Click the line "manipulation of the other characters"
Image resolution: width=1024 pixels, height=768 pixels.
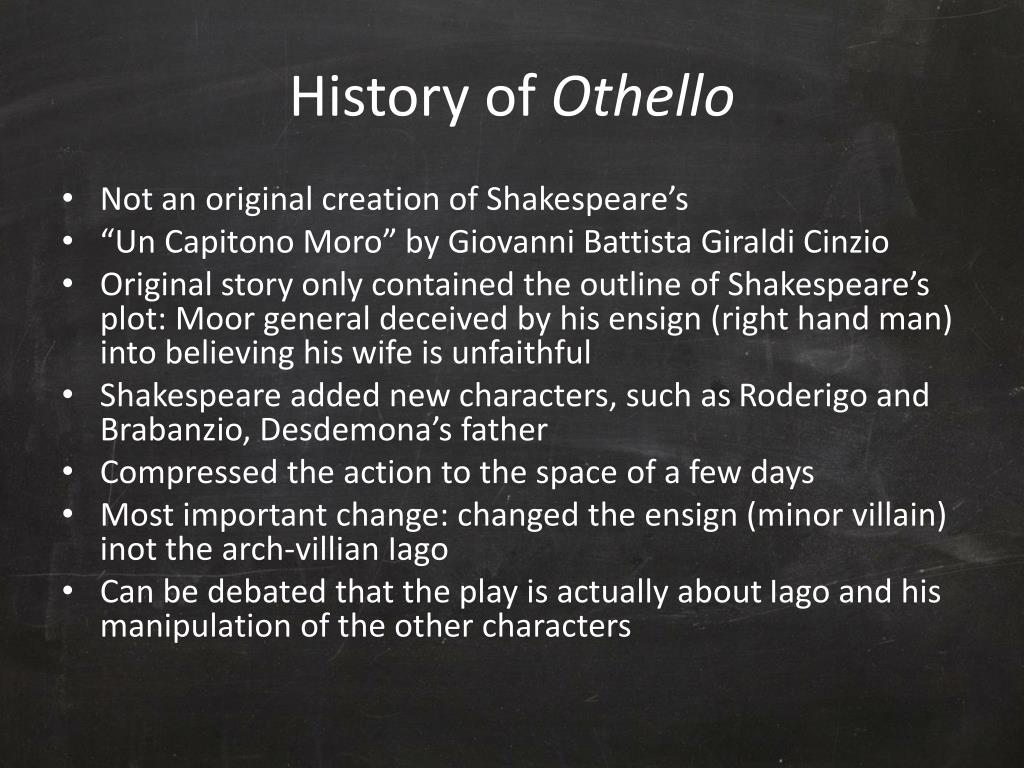366,626
